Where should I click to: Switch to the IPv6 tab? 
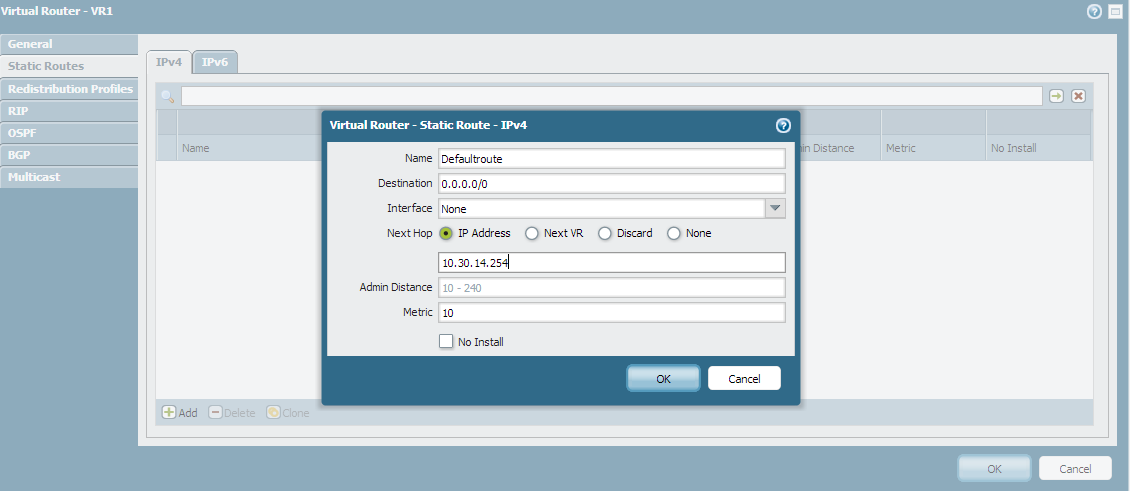(x=215, y=62)
